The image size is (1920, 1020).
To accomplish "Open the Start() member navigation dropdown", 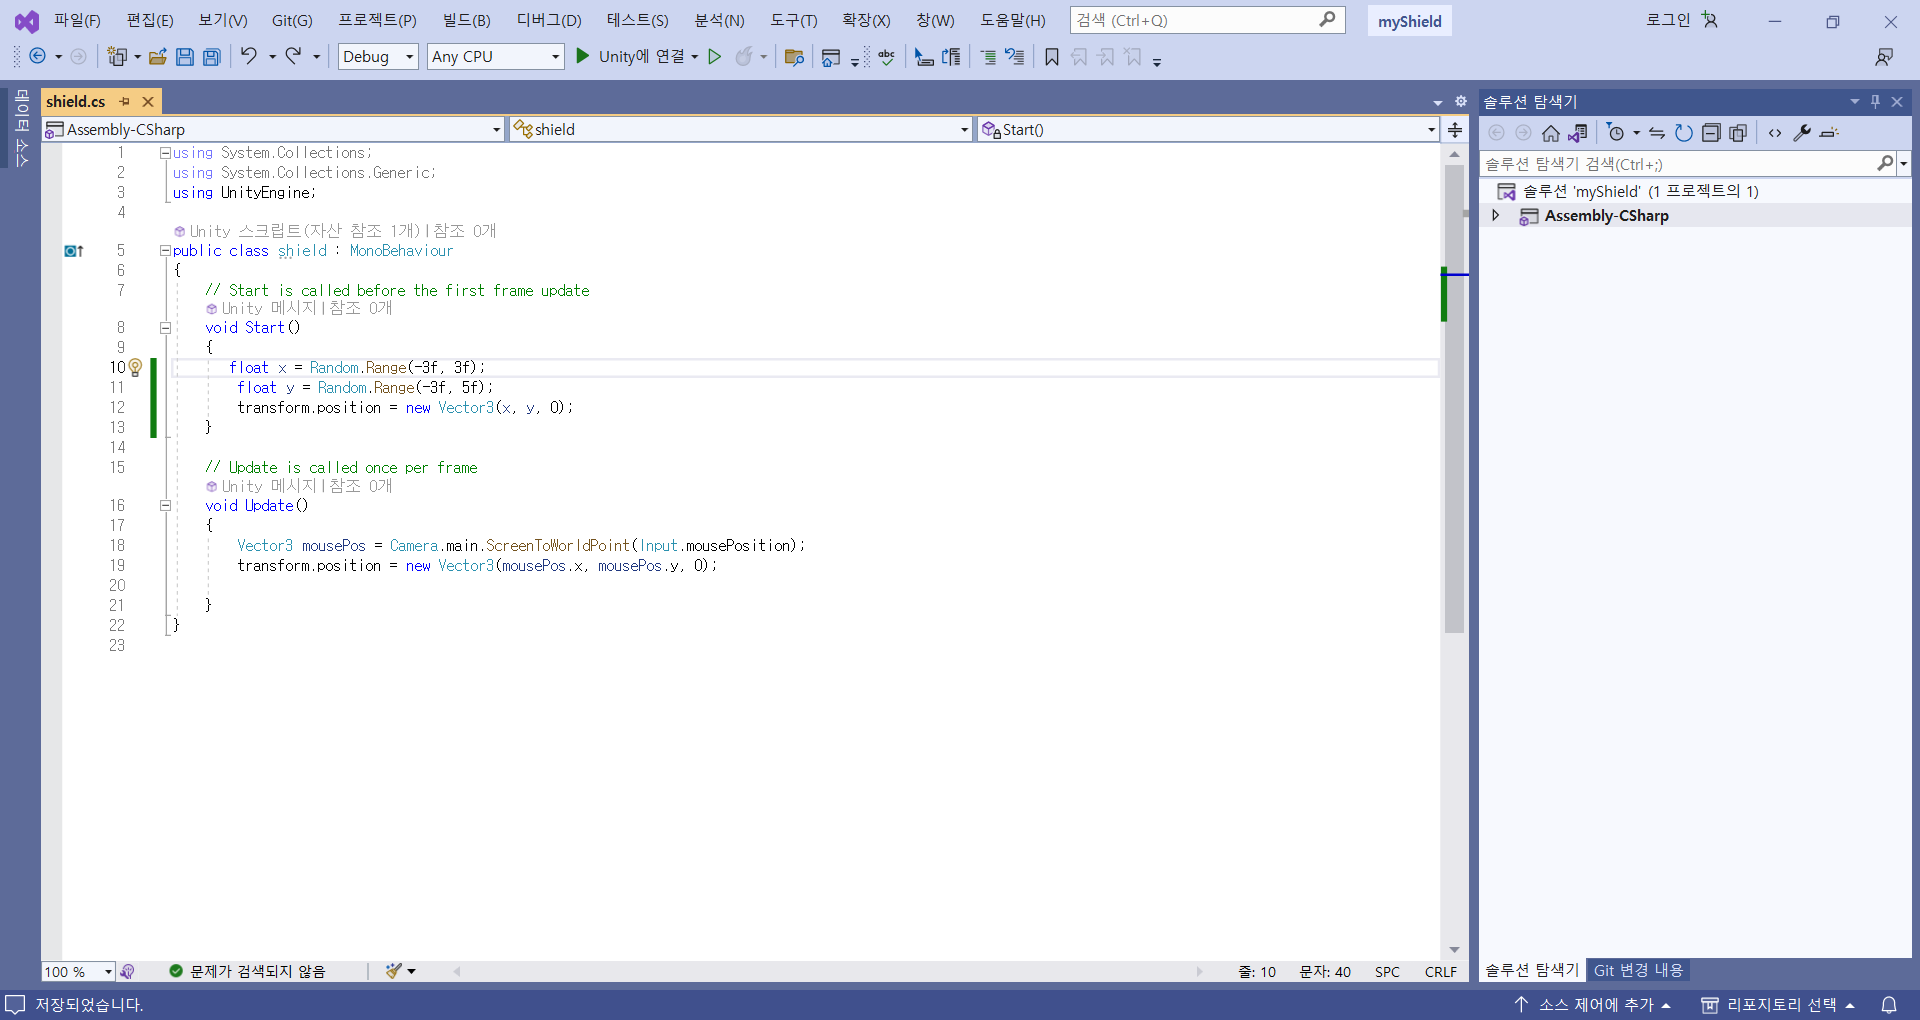I will tap(1208, 130).
